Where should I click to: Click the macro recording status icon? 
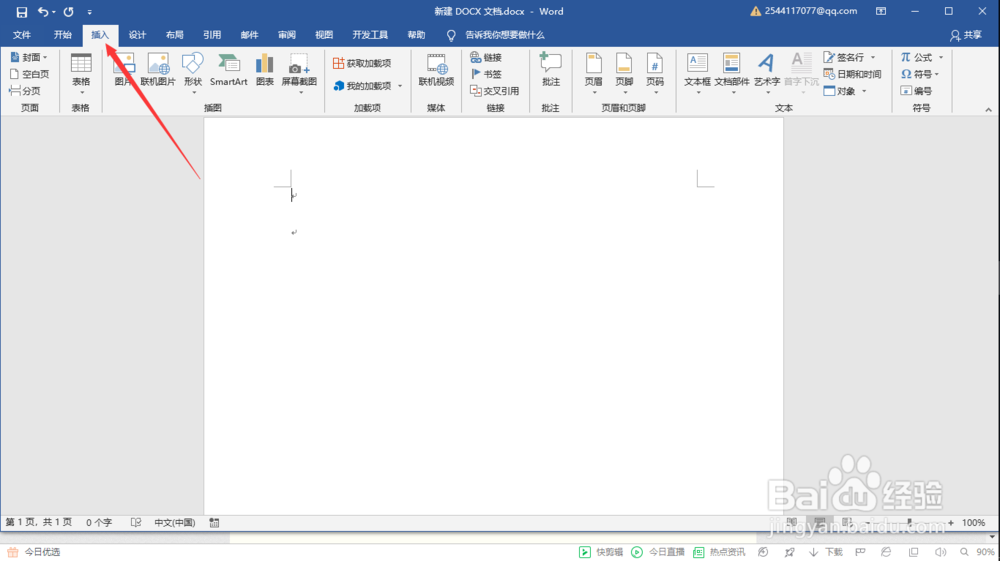pos(214,523)
